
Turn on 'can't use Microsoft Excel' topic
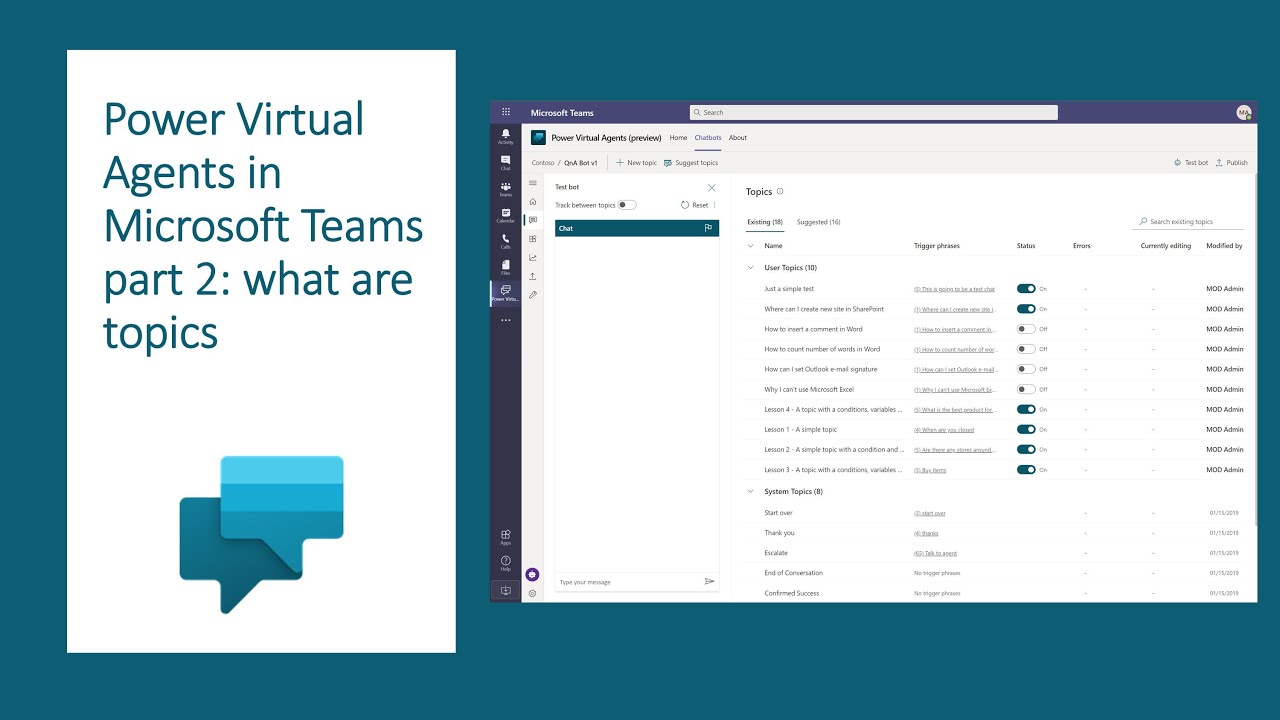(x=1026, y=389)
